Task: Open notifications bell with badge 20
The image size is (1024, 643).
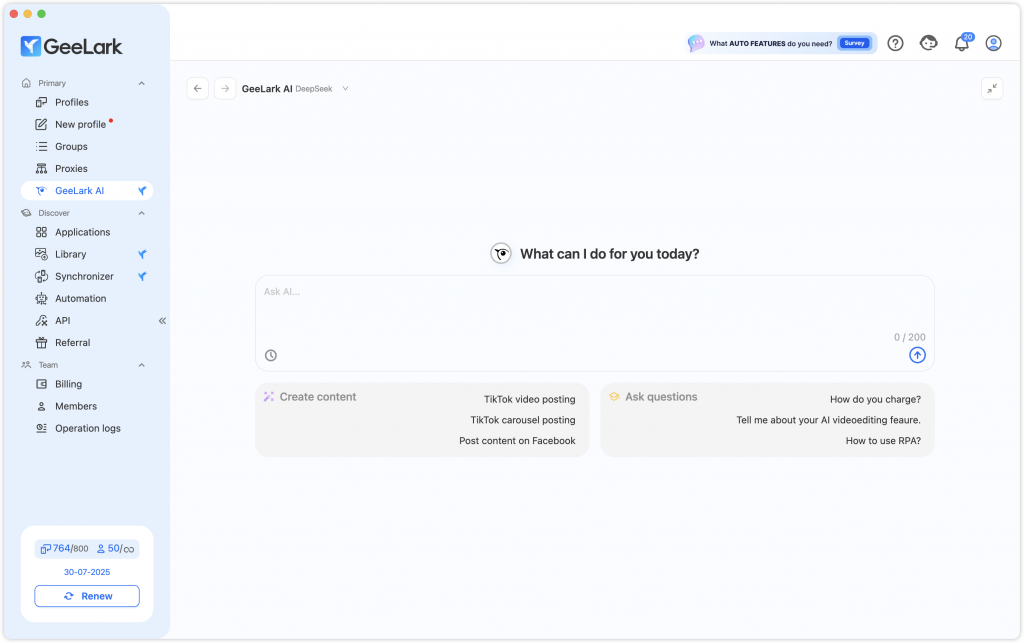Action: 962,43
